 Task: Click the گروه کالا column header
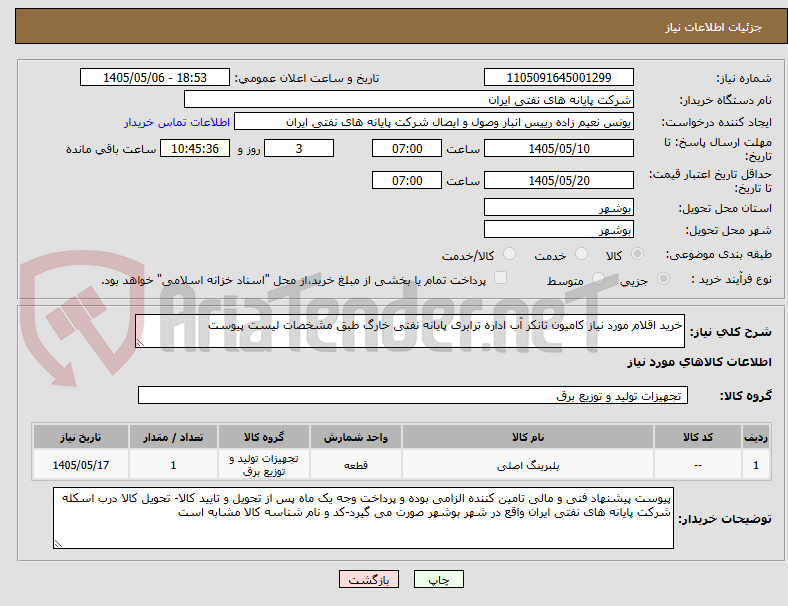tap(264, 437)
